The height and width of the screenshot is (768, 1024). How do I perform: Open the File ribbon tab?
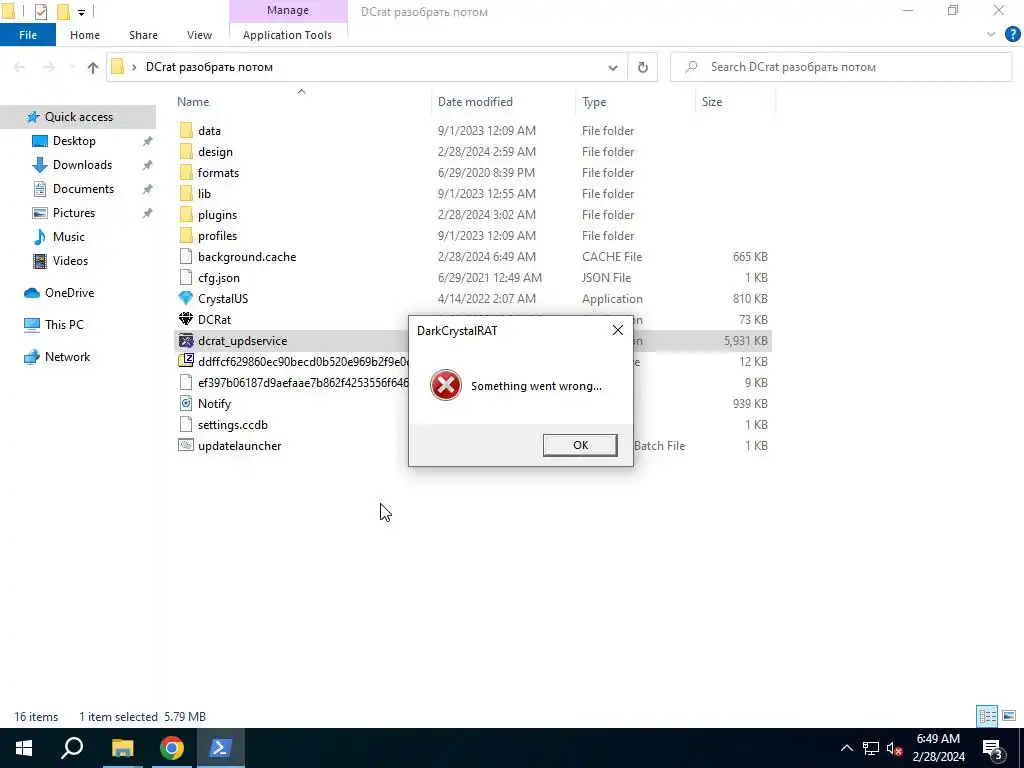[x=28, y=35]
